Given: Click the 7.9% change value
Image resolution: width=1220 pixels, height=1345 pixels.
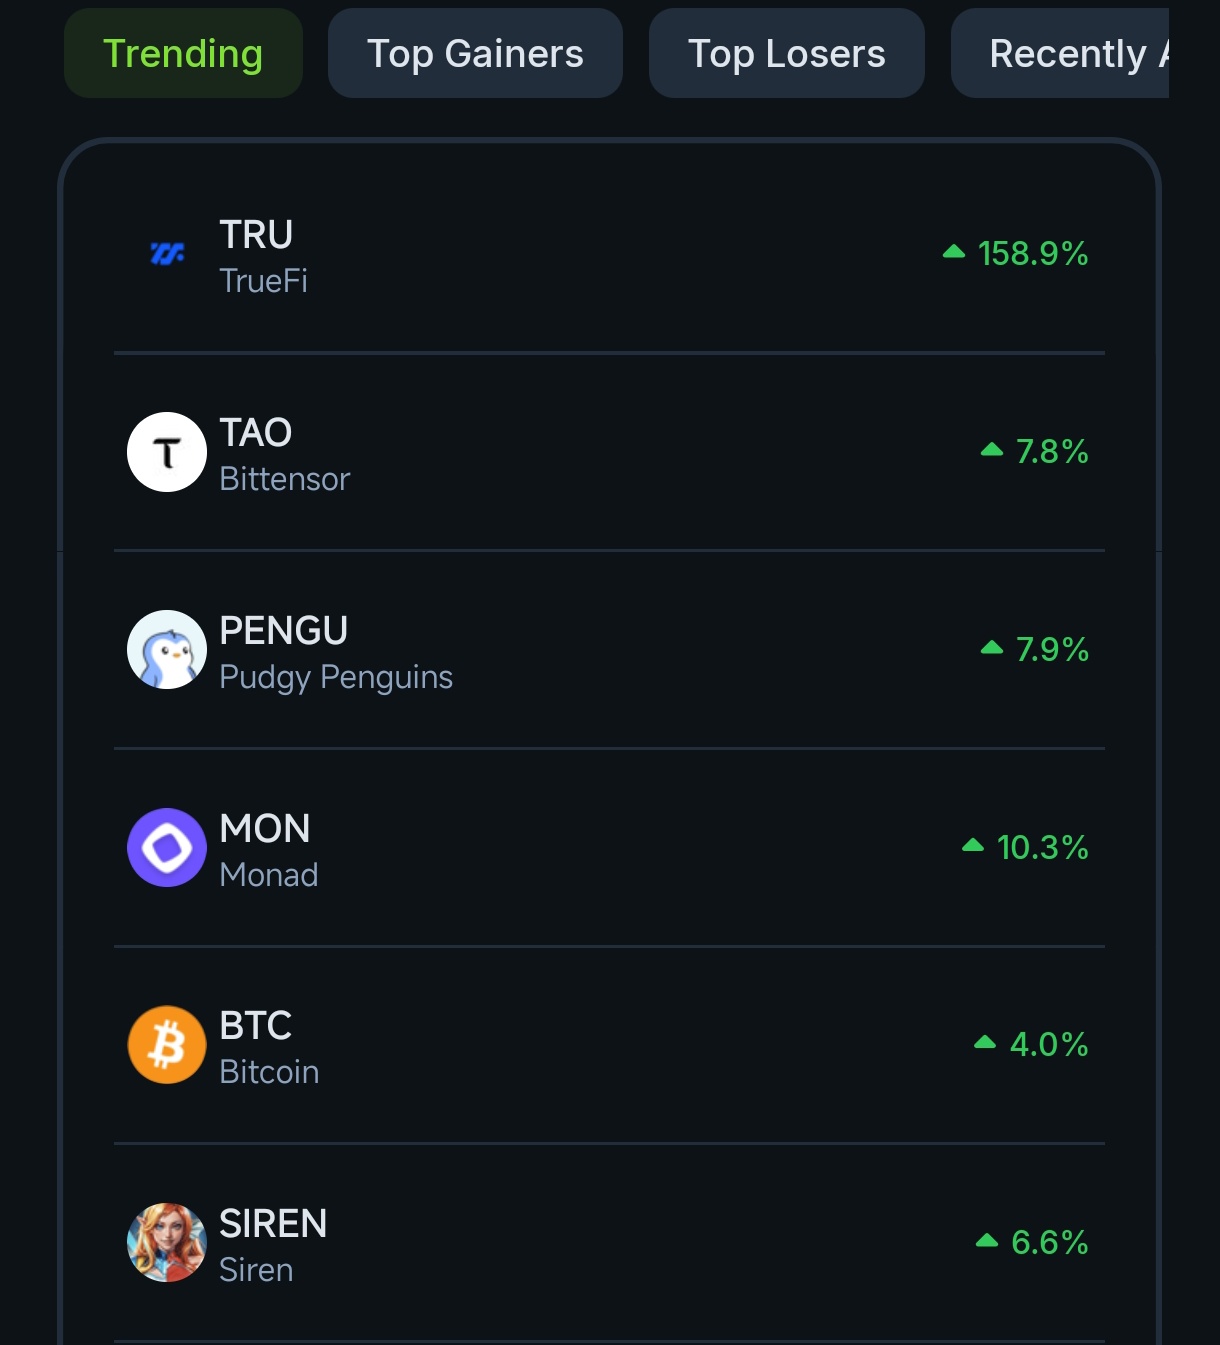Looking at the screenshot, I should click(1052, 650).
